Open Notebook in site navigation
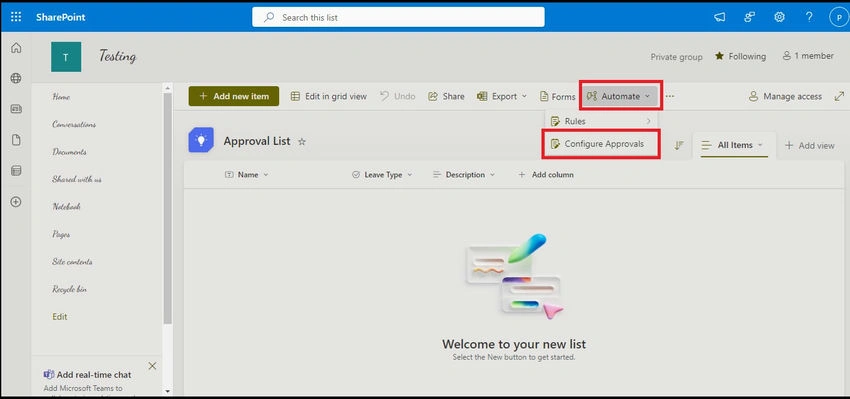This screenshot has height=399, width=850. pos(67,207)
